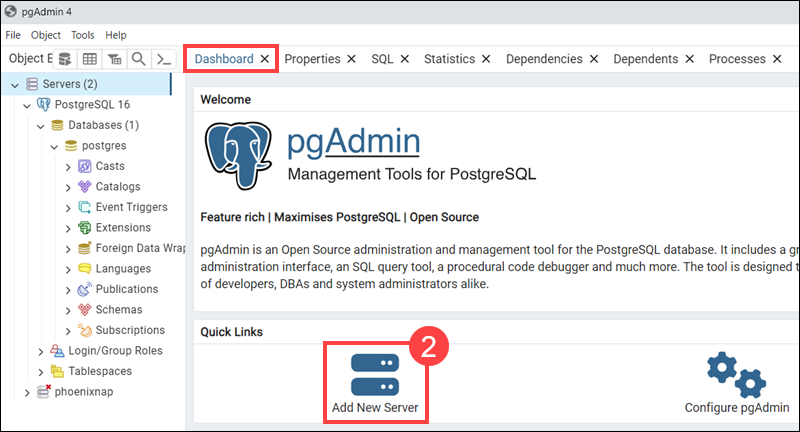Screen dimensions: 800x432
Task: Close the Statistics tab
Action: [x=486, y=59]
